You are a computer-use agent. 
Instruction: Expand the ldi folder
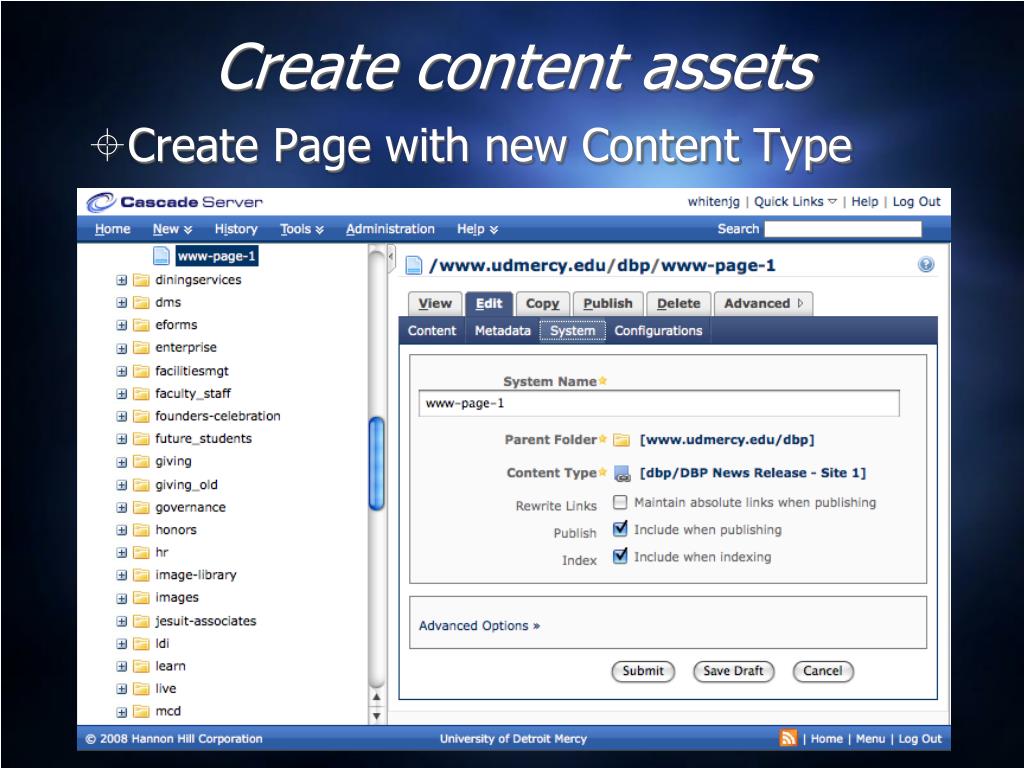click(121, 644)
